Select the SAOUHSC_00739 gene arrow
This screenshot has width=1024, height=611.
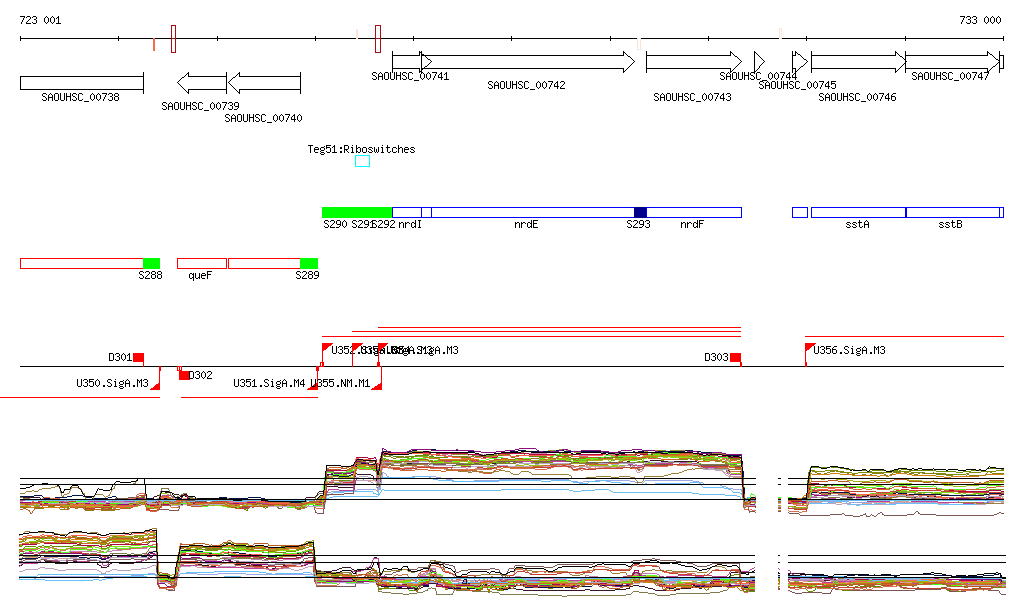point(202,82)
